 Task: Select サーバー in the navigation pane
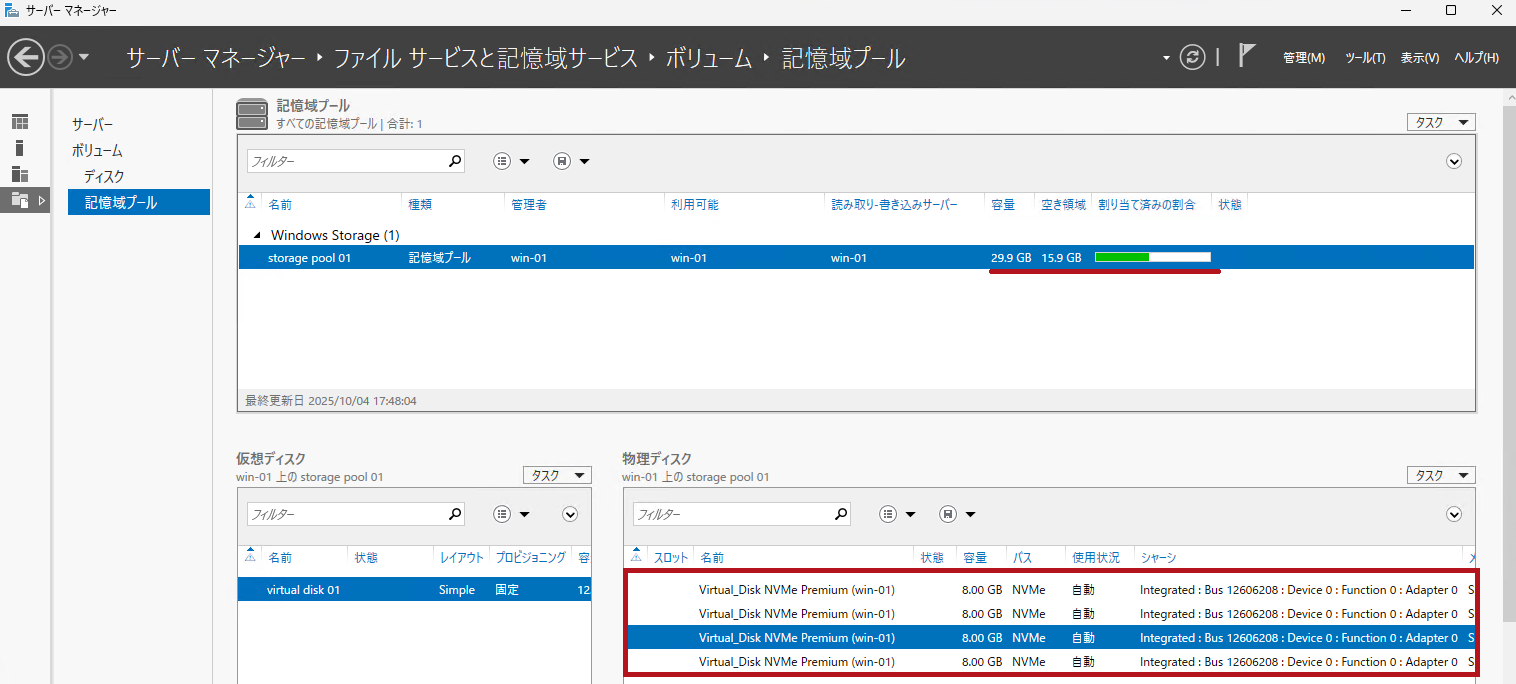tap(92, 124)
